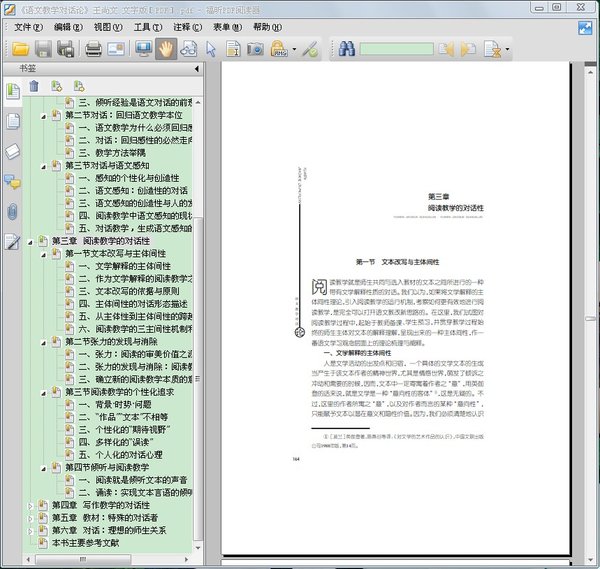Viewport: 600px width, 569px height.
Task: Delete bookmark using the trash icon
Action: [34, 86]
